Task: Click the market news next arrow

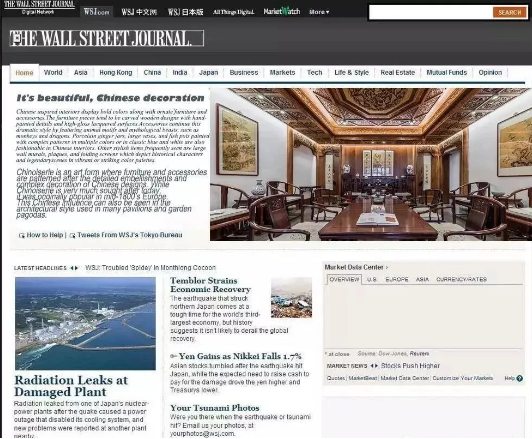Action: click(376, 366)
